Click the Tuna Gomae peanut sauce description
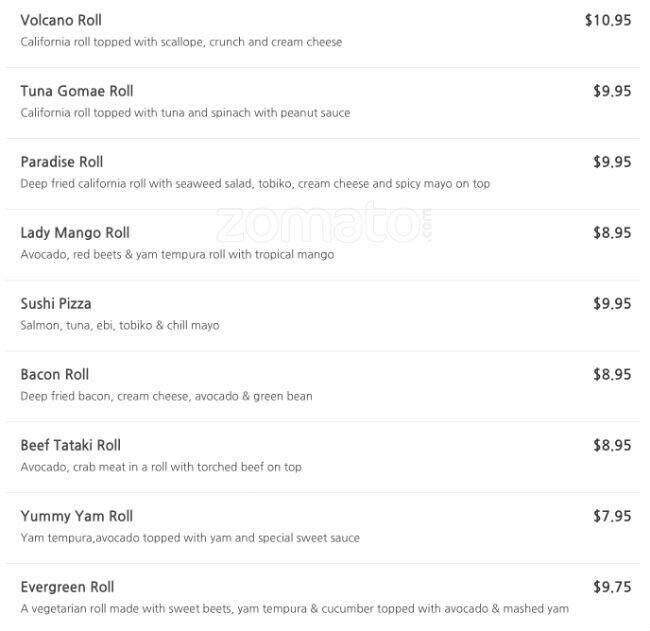Screen dimensions: 650x631 185,113
